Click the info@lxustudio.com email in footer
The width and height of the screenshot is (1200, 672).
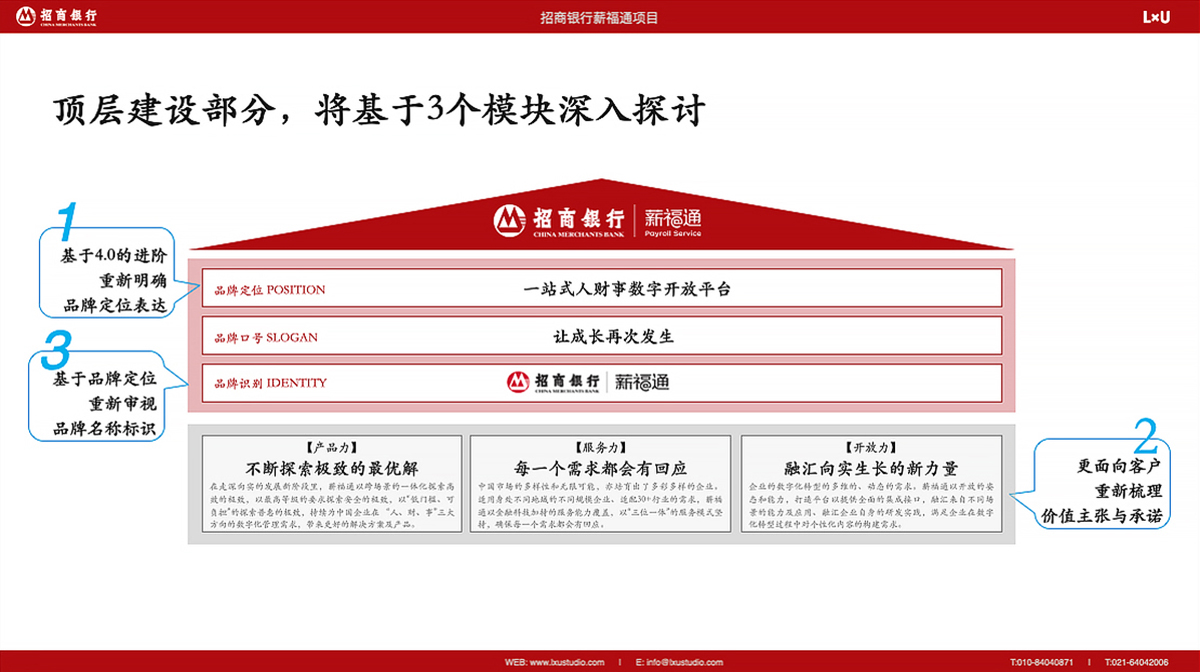click(684, 661)
